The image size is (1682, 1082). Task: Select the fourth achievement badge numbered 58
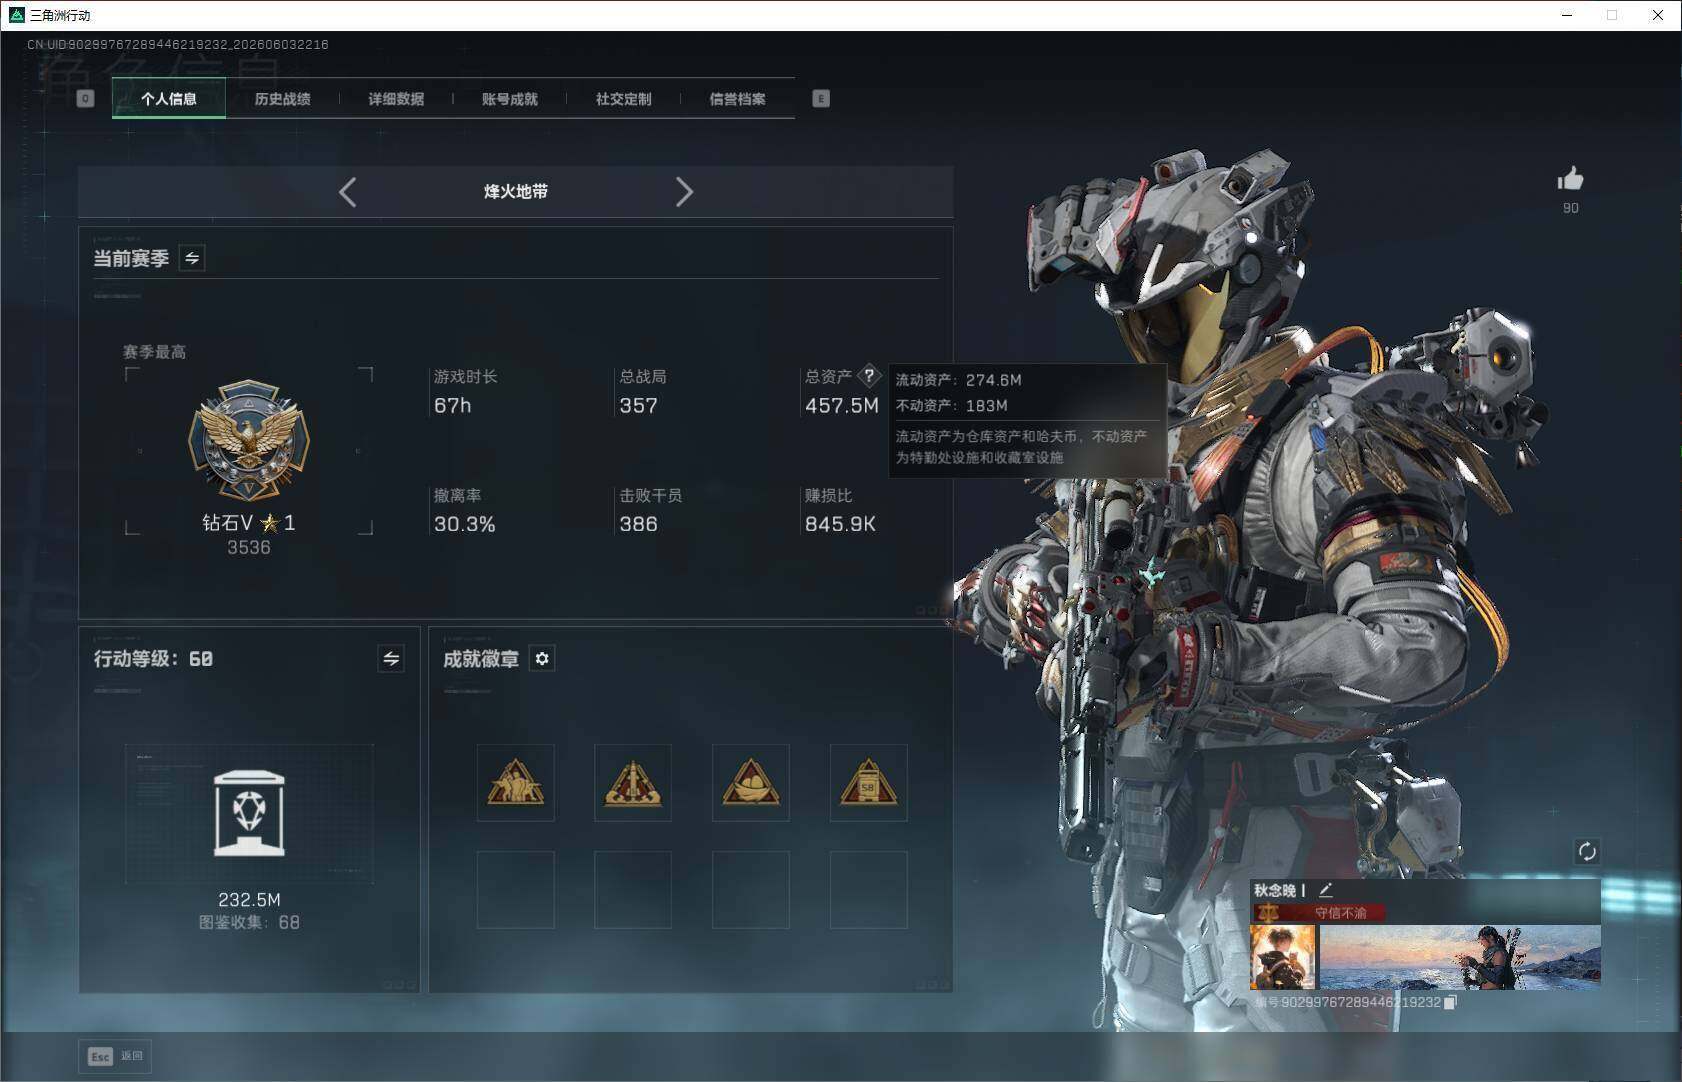[x=868, y=782]
